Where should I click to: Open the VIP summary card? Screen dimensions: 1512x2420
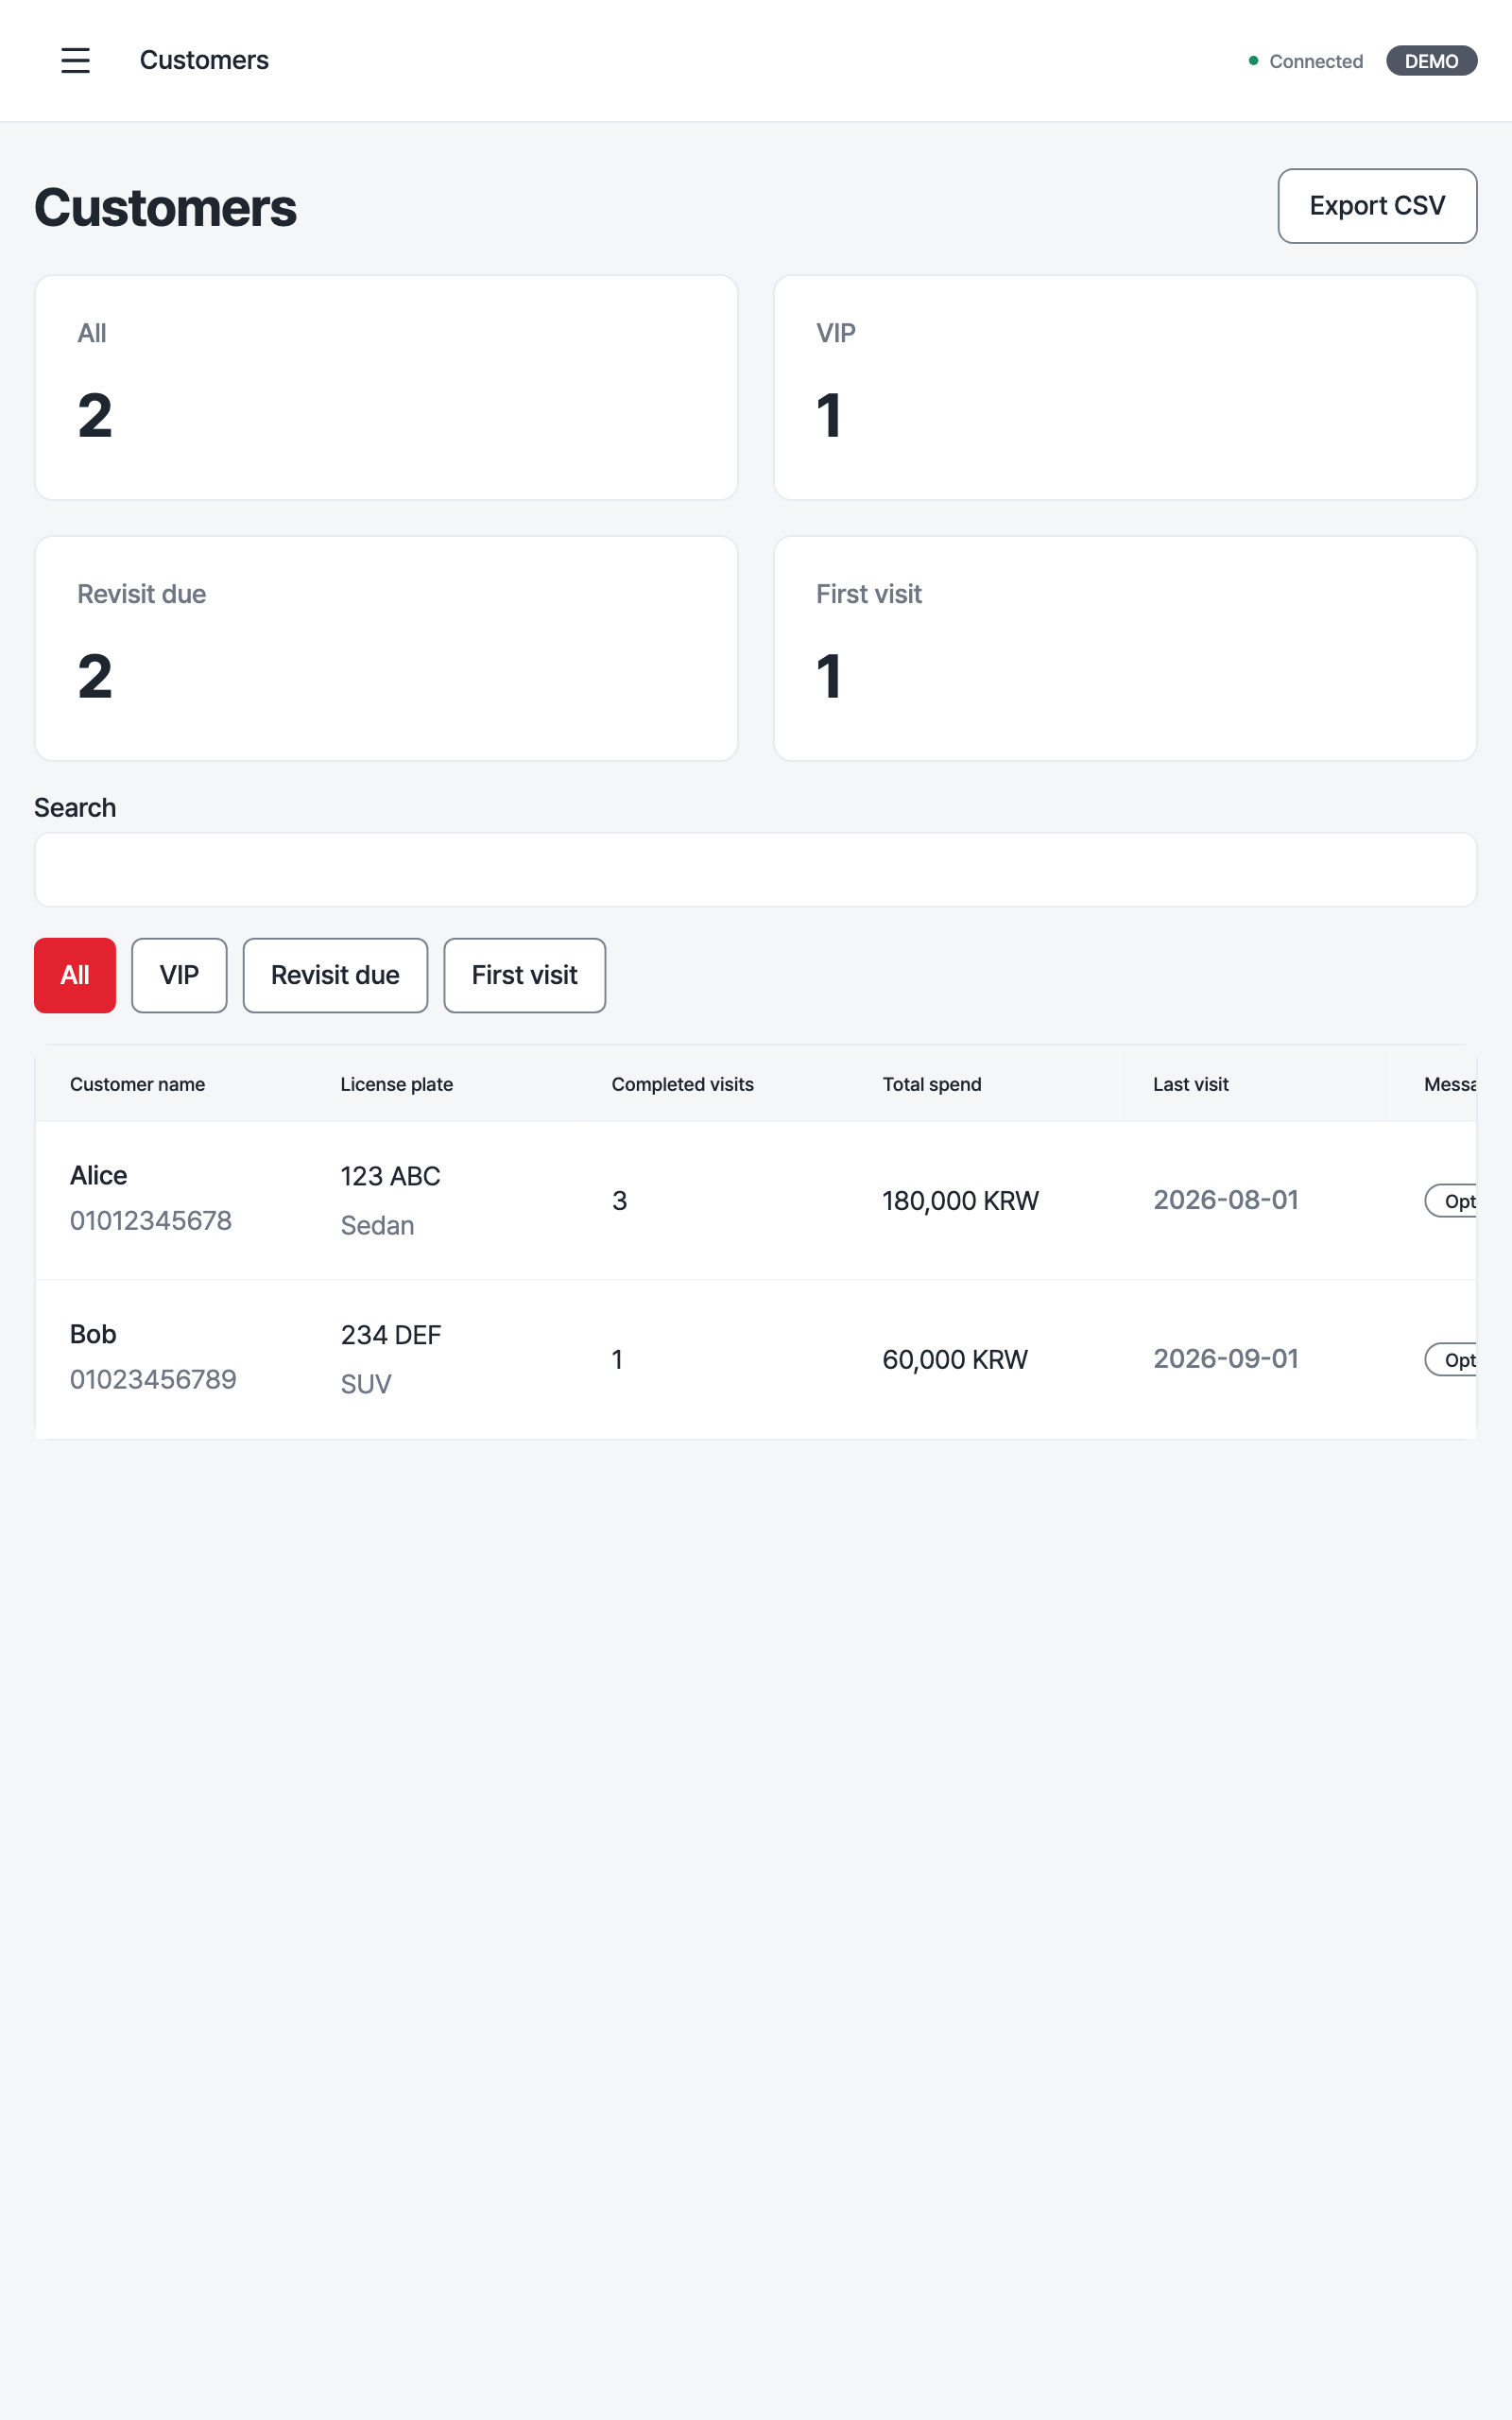click(x=1125, y=388)
